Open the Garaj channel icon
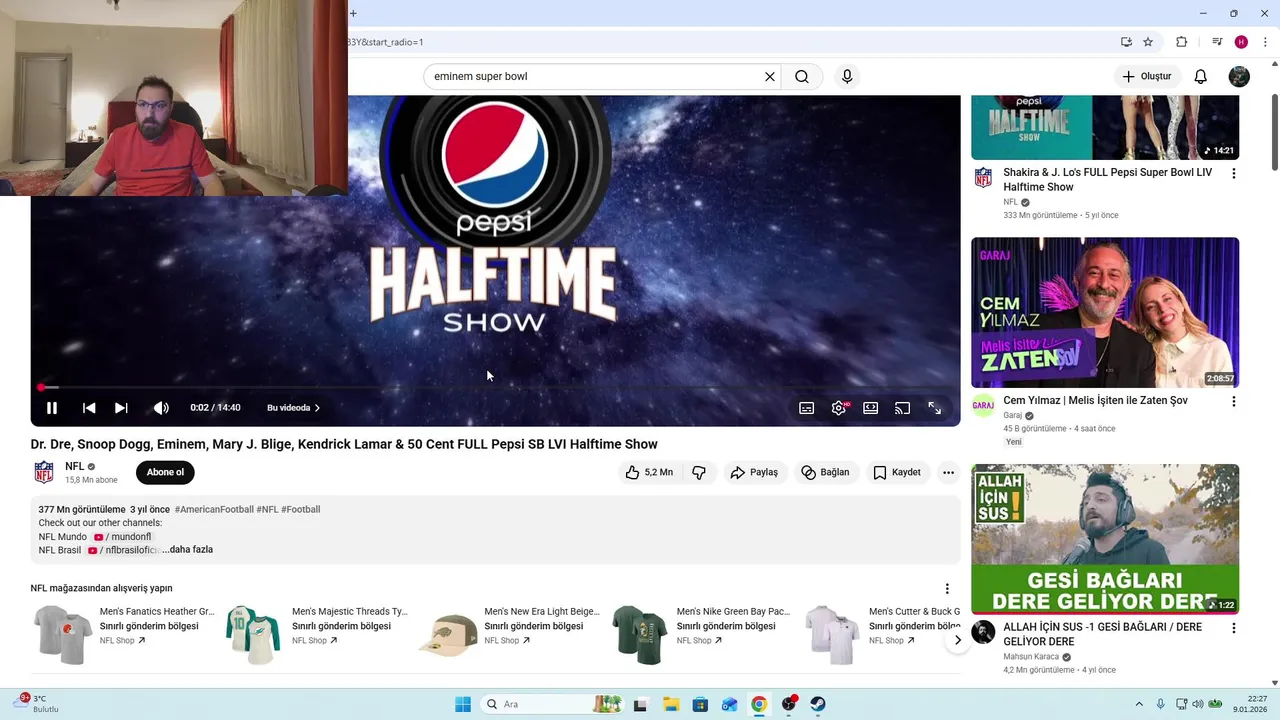This screenshot has height=720, width=1280. click(x=983, y=405)
